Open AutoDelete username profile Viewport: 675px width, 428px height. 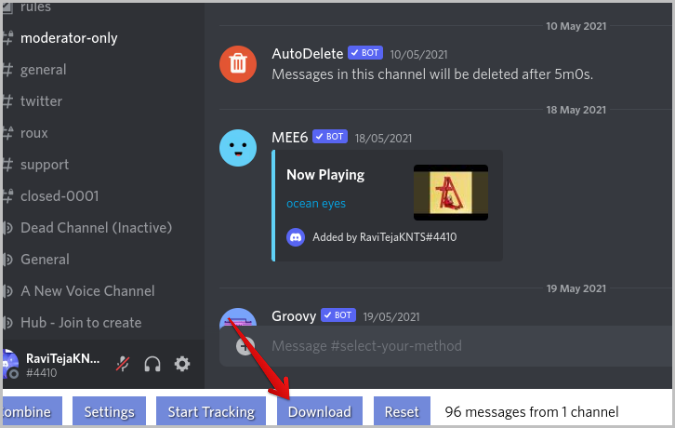(x=307, y=54)
